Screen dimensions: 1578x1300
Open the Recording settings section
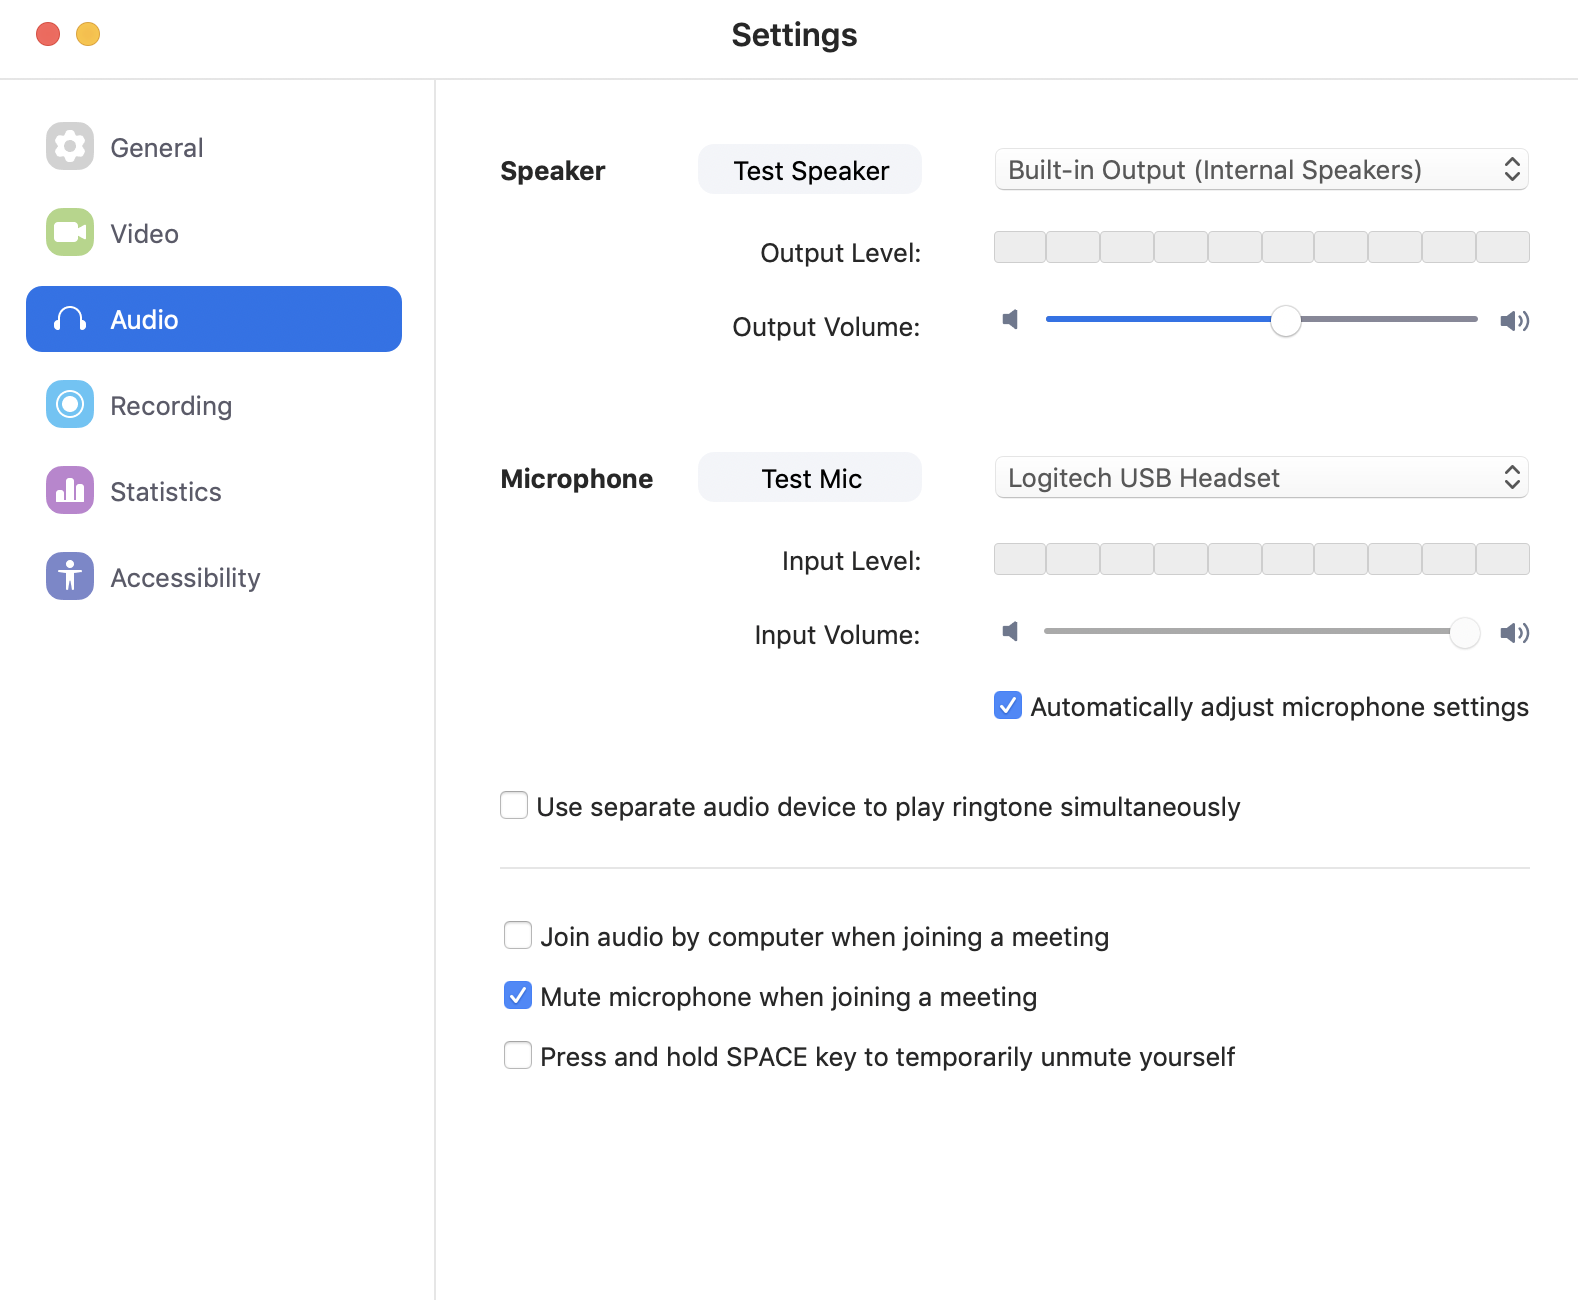click(x=171, y=405)
